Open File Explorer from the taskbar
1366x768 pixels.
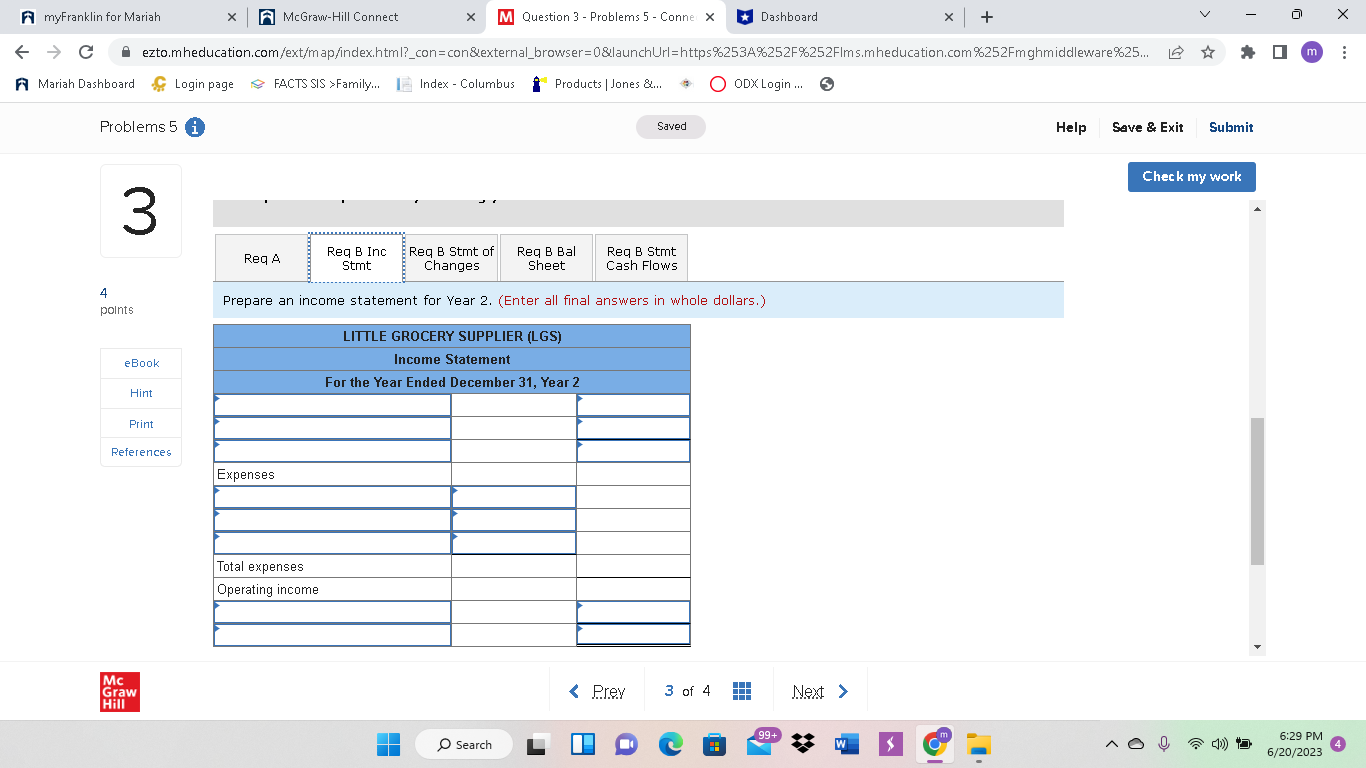click(x=979, y=744)
